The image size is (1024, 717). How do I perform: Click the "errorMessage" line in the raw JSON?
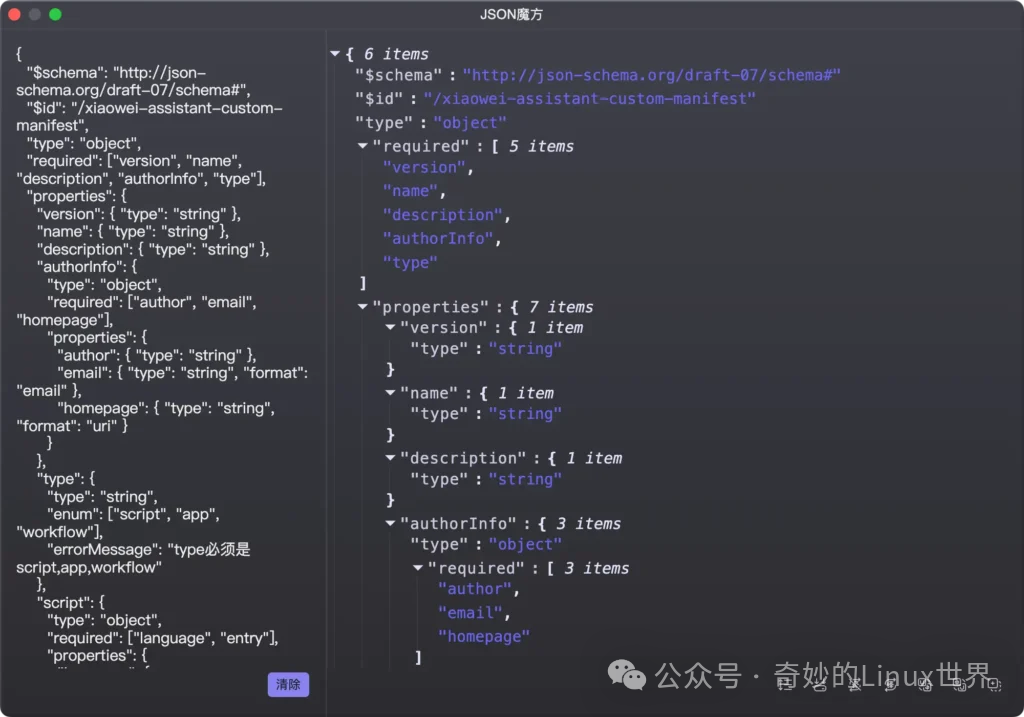coord(149,549)
